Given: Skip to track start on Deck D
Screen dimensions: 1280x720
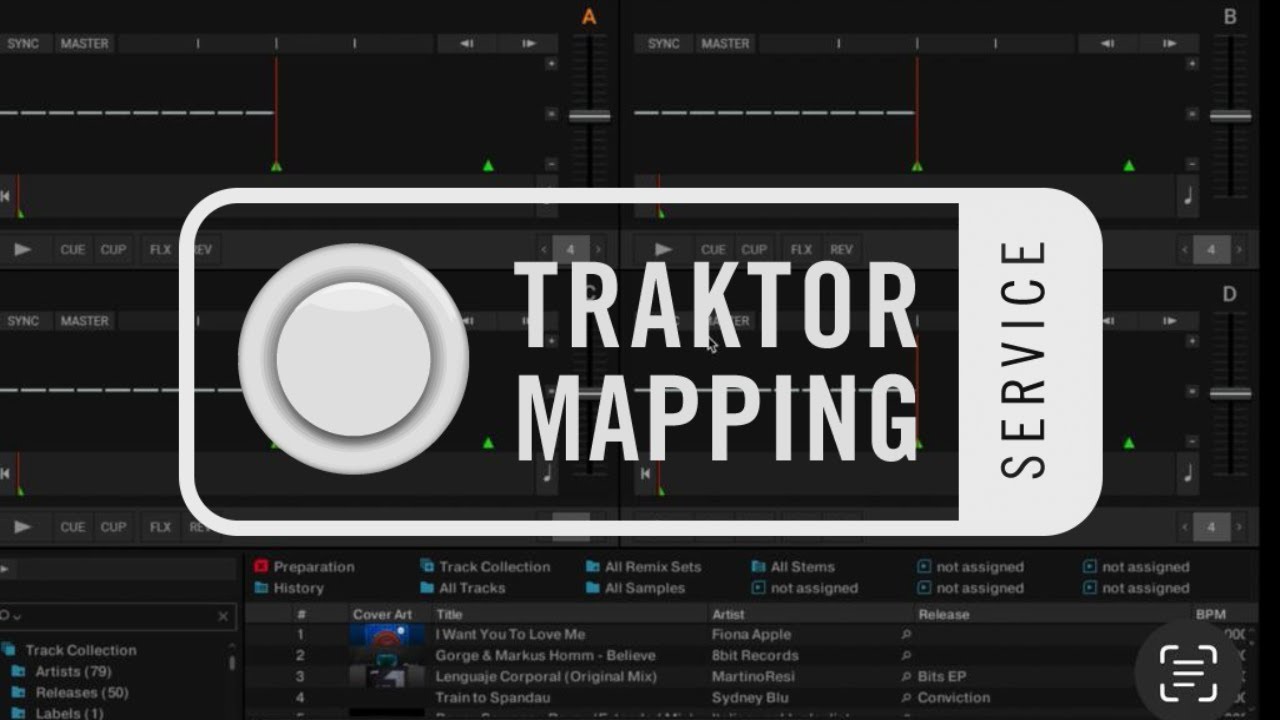Looking at the screenshot, I should tap(645, 473).
